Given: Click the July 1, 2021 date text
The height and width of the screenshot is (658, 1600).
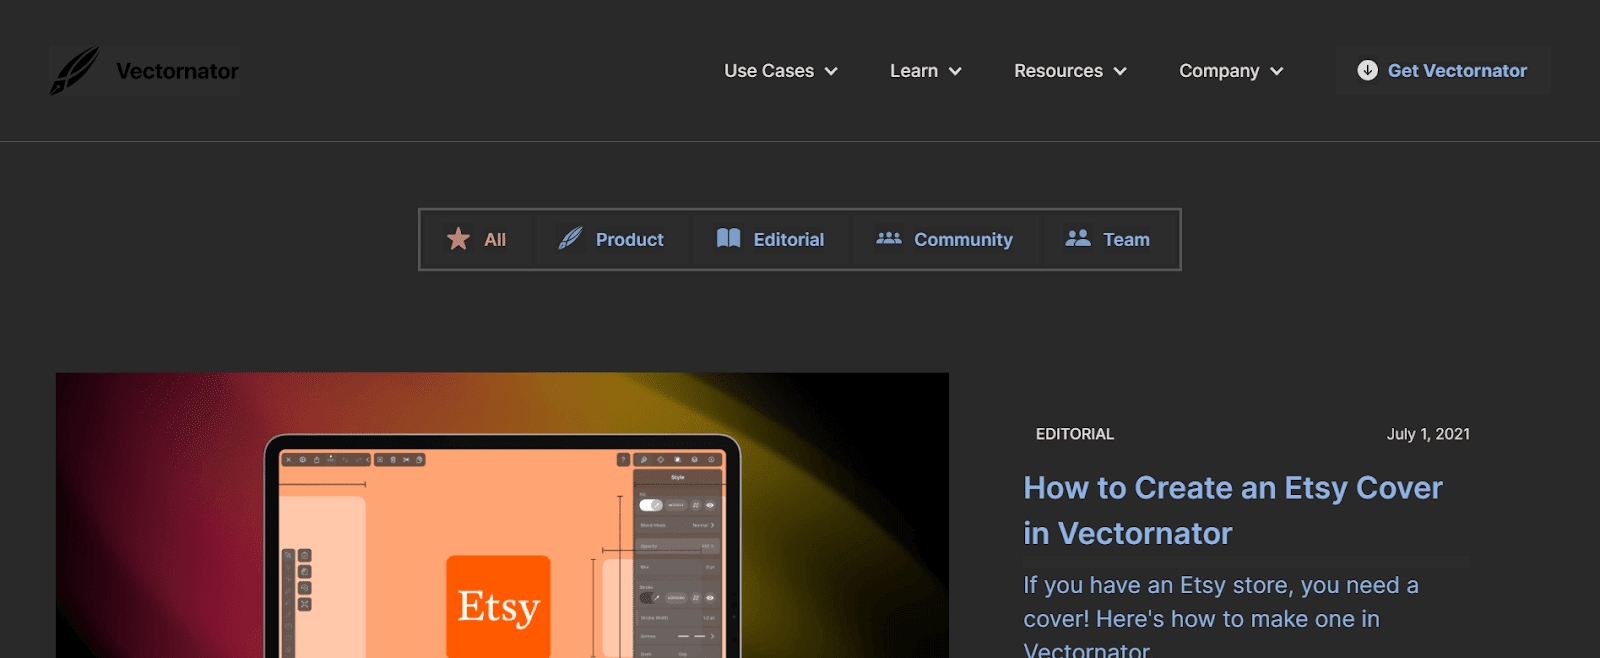Looking at the screenshot, I should [1428, 434].
